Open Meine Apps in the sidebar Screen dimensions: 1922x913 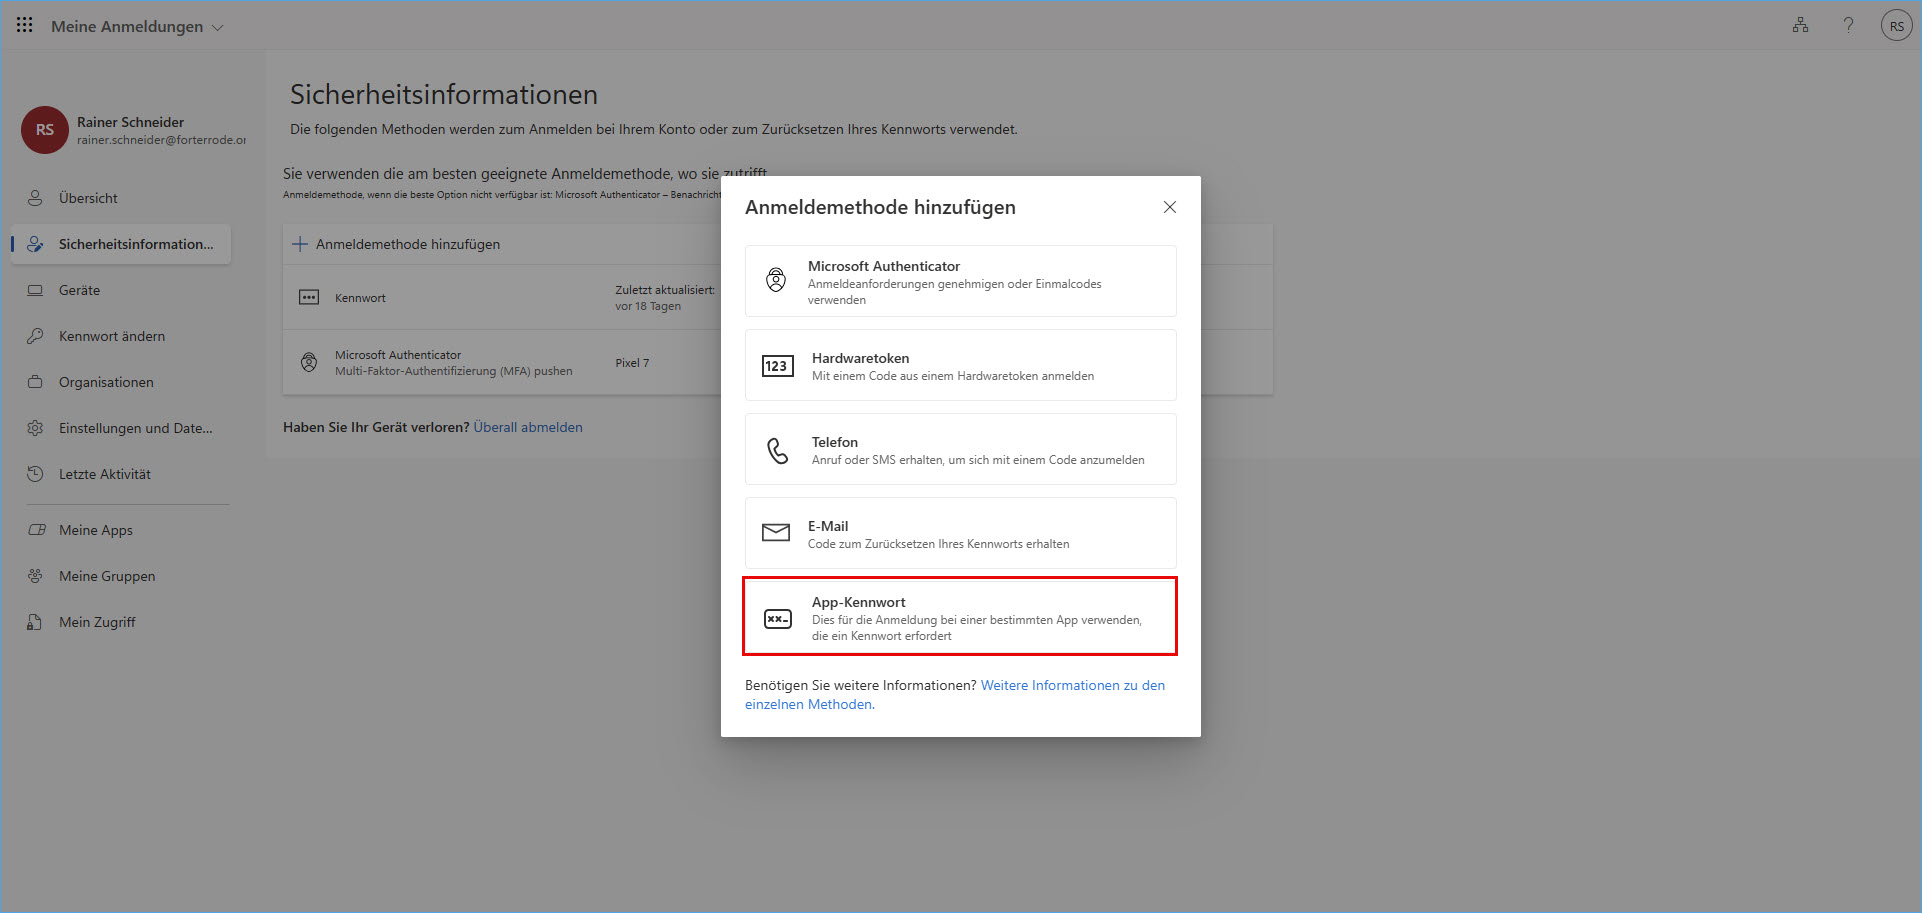pos(121,530)
